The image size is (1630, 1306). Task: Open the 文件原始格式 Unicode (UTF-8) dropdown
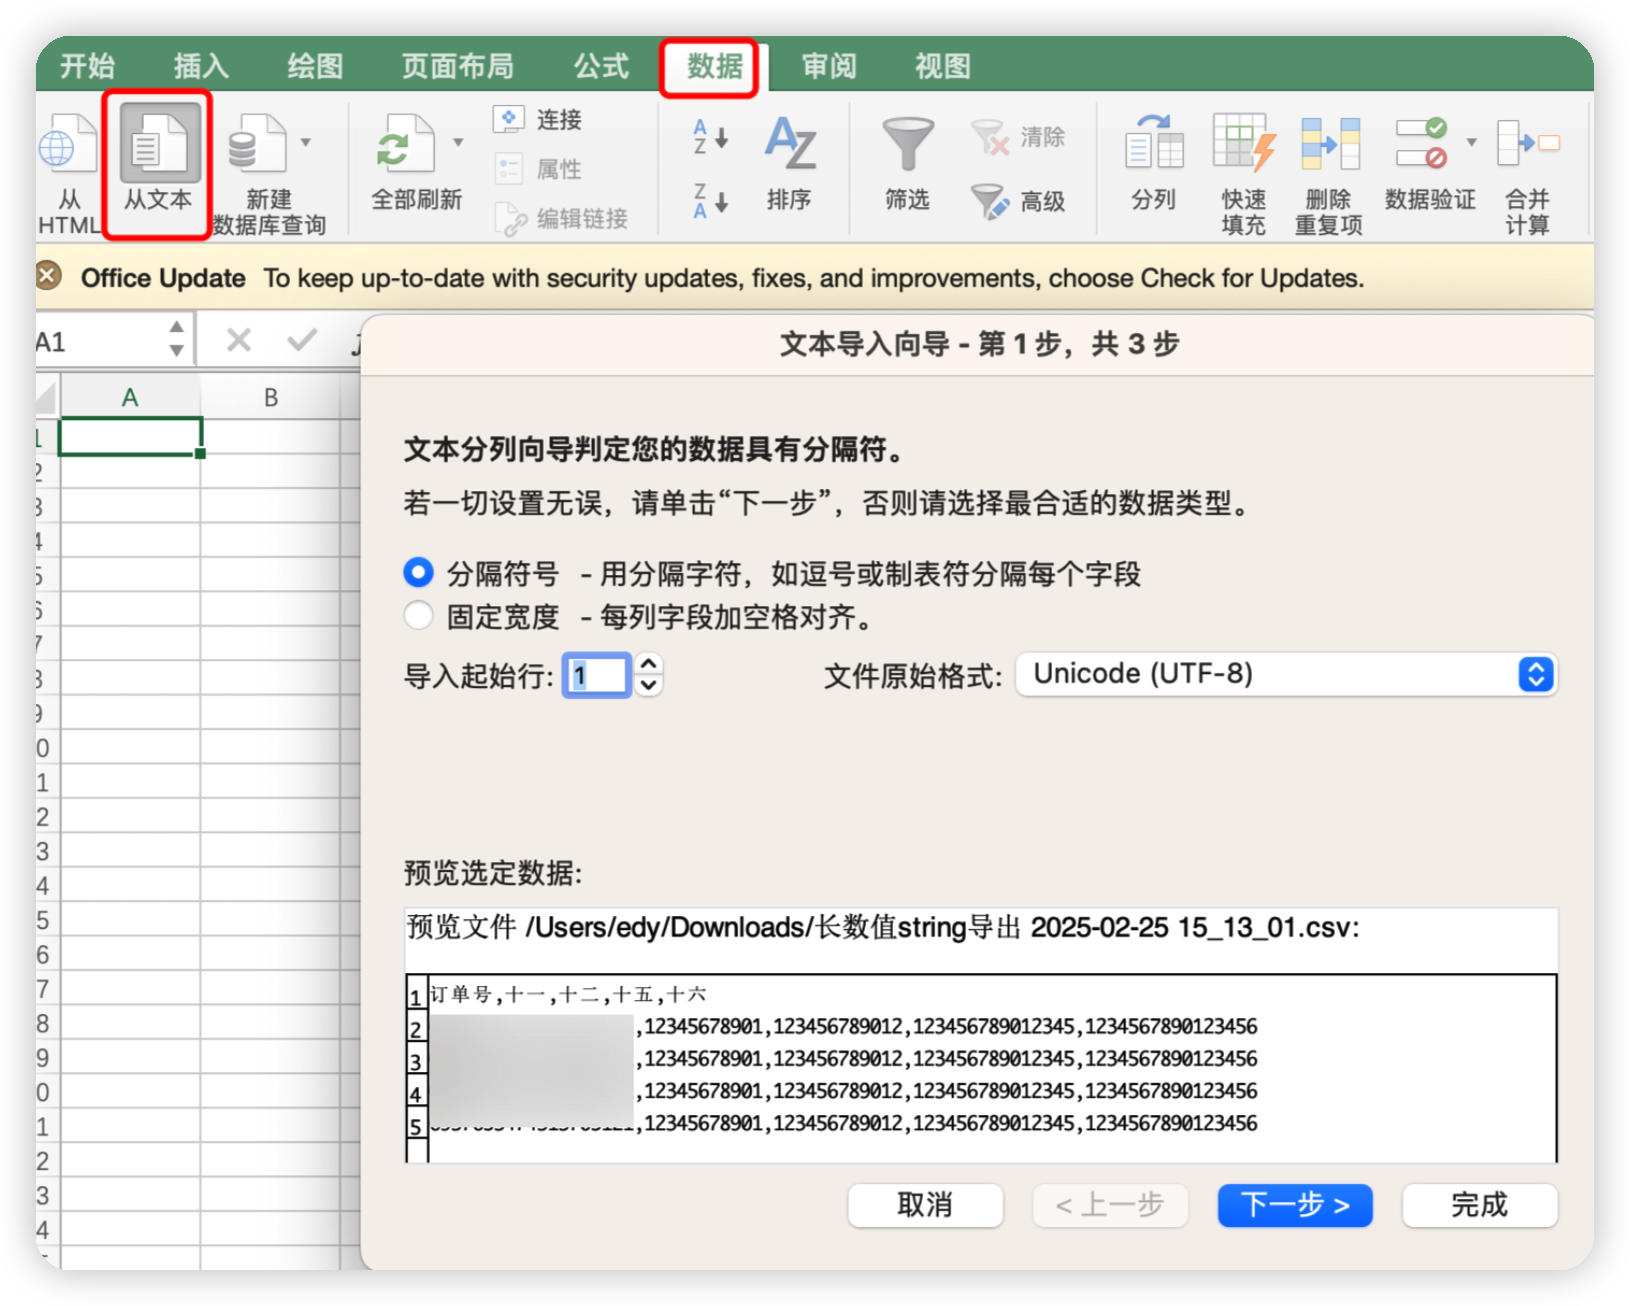[1286, 674]
